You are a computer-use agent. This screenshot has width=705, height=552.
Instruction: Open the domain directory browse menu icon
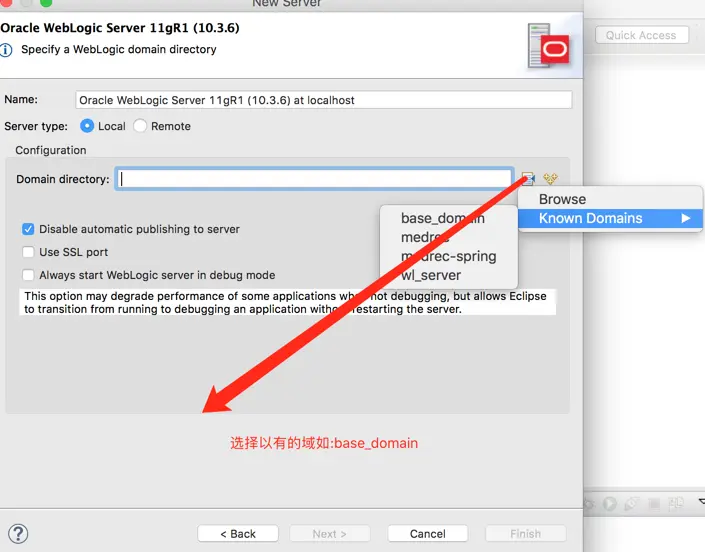(x=528, y=178)
